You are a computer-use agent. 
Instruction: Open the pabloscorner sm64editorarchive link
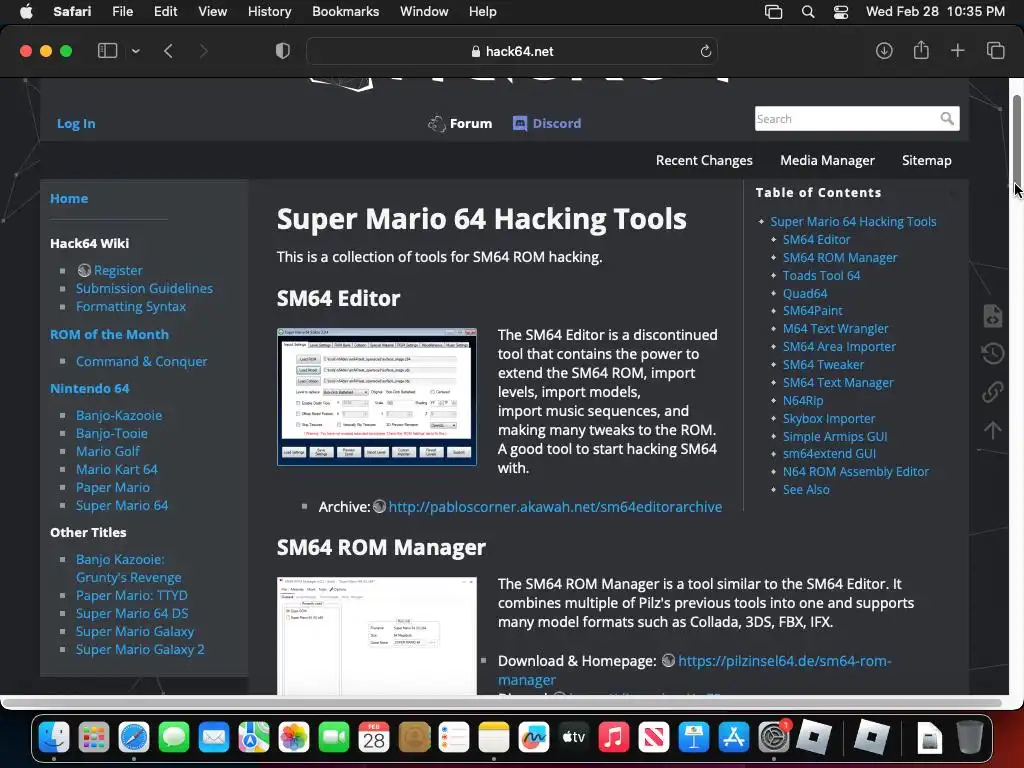pyautogui.click(x=555, y=507)
